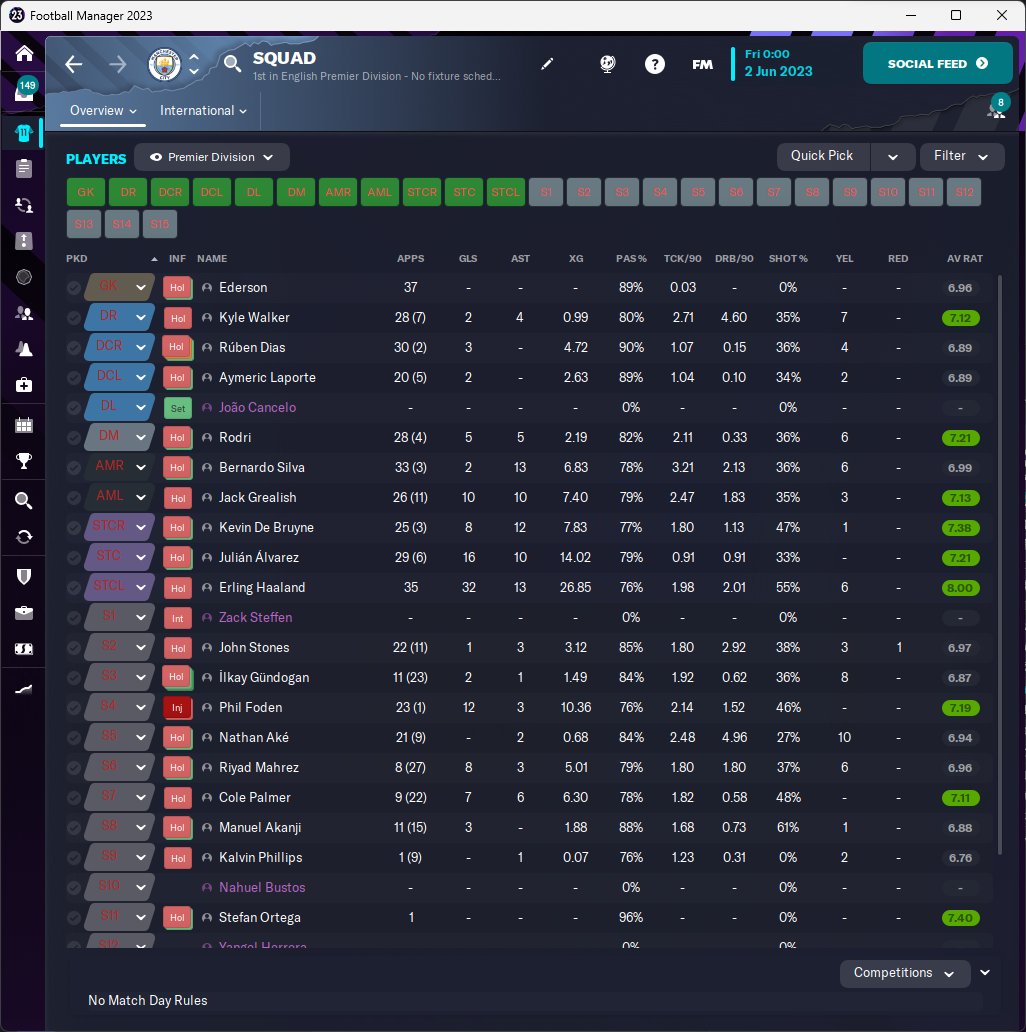This screenshot has height=1032, width=1026.
Task: Open the Medical Centre icon in sidebar
Action: [x=24, y=384]
